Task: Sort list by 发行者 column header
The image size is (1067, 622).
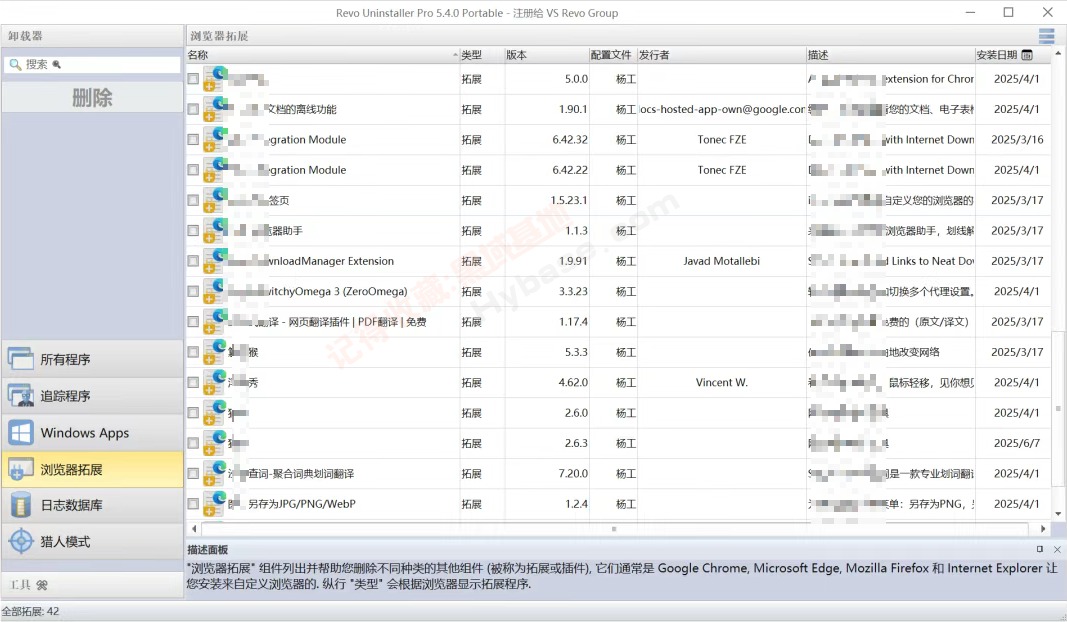Action: 721,55
